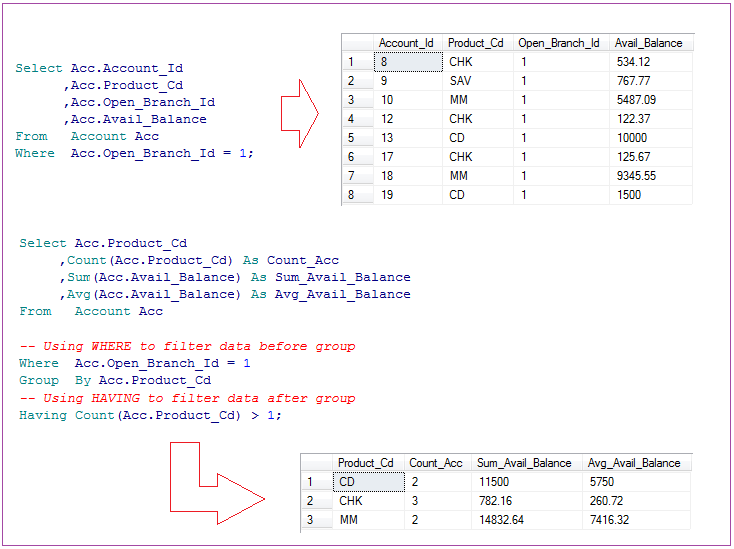Click the Avail_Balance column header
Screen dimensions: 734x549
coord(651,43)
